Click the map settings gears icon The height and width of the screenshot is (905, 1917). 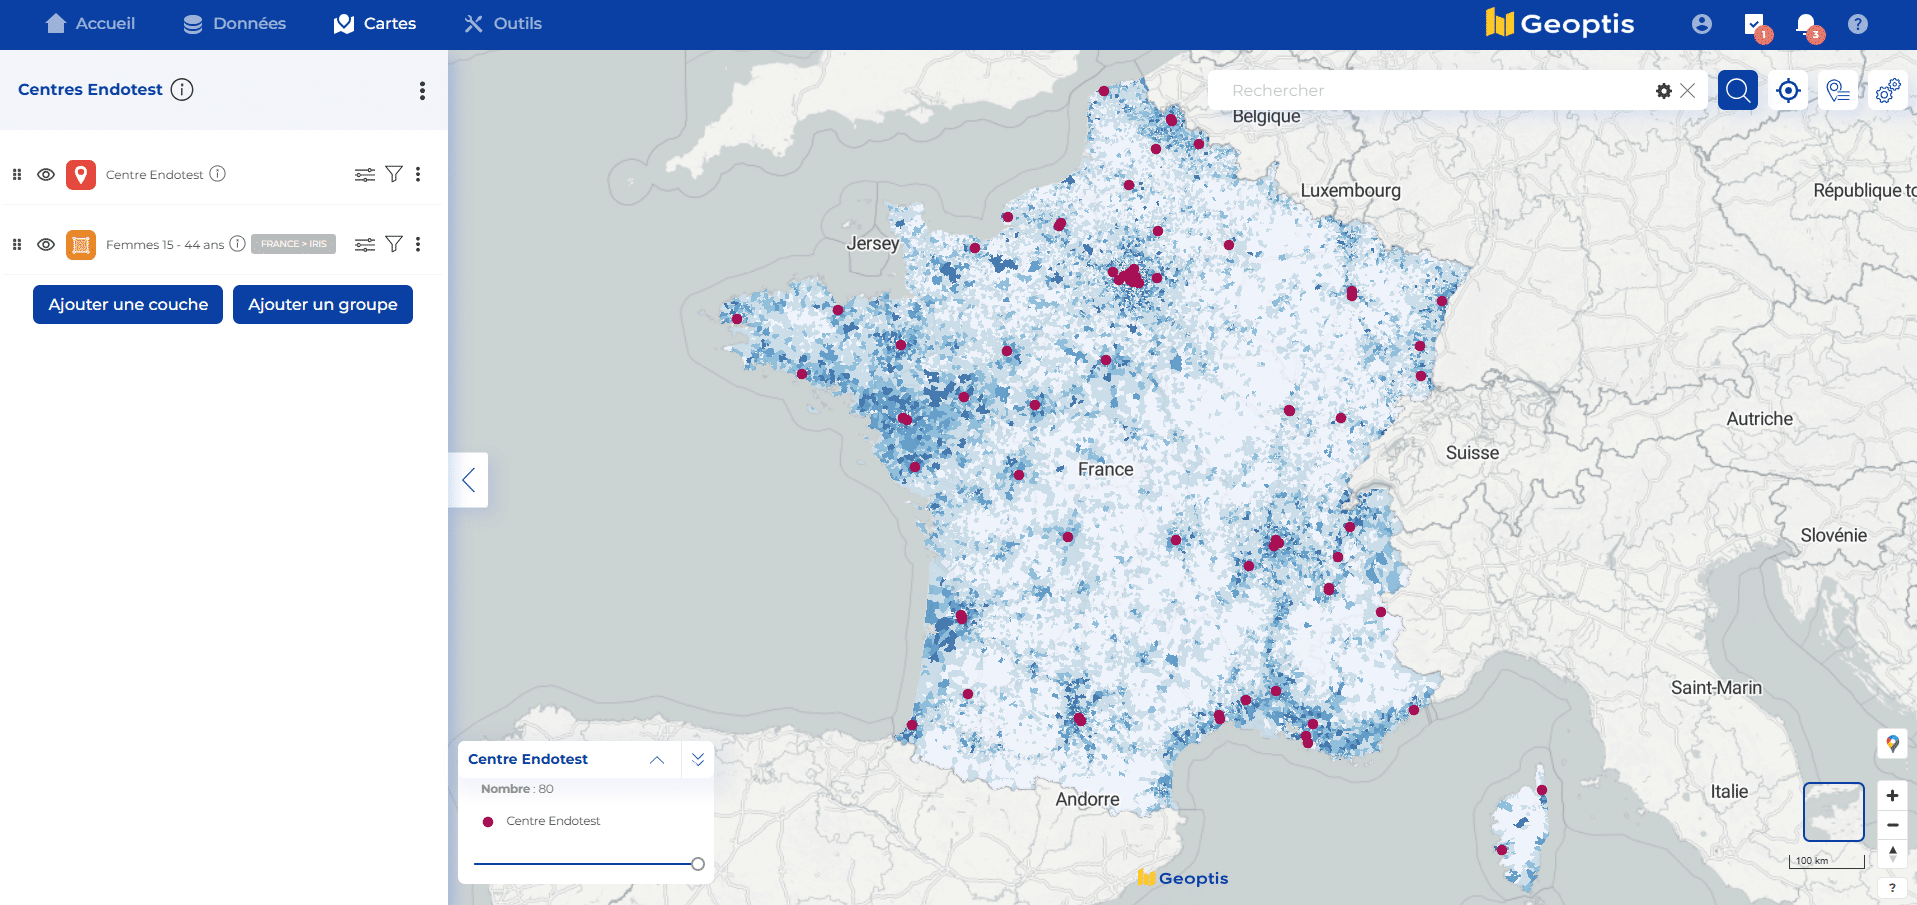pyautogui.click(x=1887, y=91)
